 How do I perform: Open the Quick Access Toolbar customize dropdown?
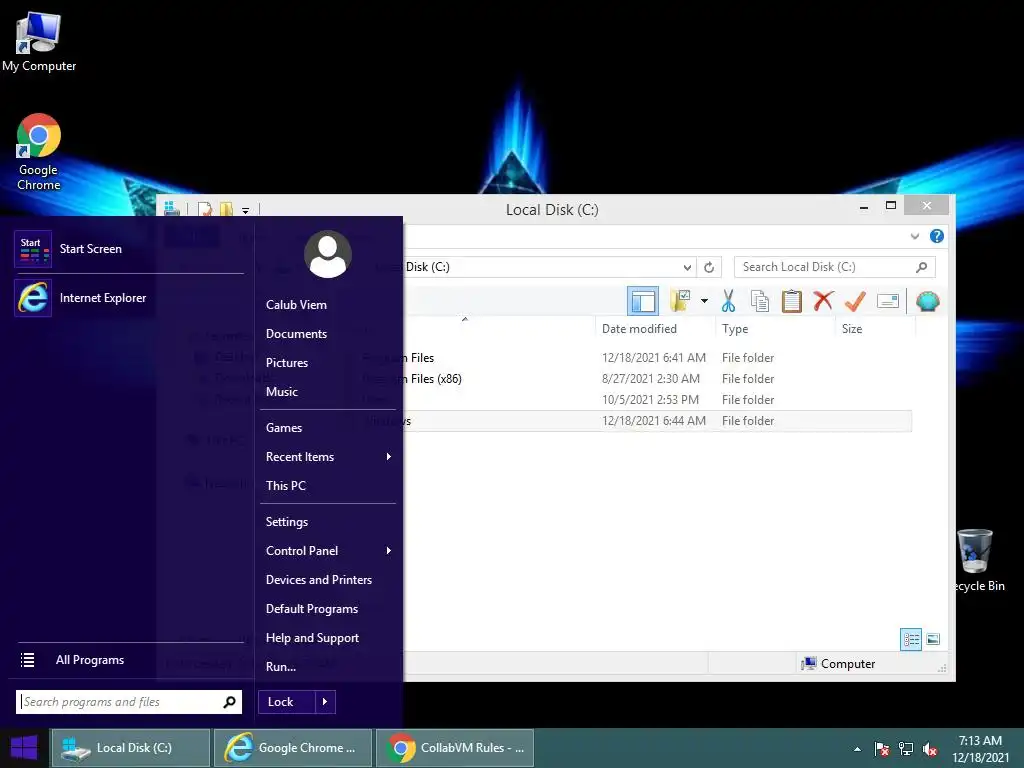click(x=246, y=210)
